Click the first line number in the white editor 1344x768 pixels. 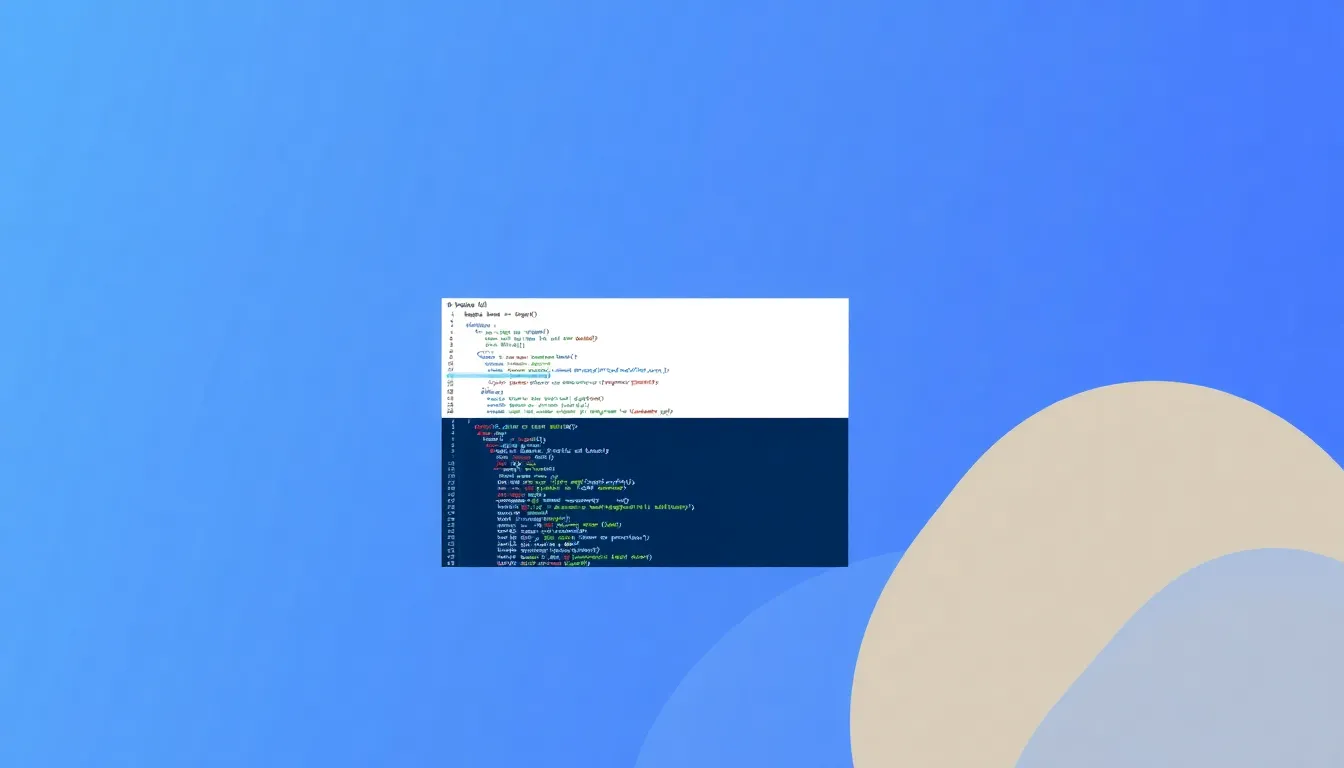452,314
